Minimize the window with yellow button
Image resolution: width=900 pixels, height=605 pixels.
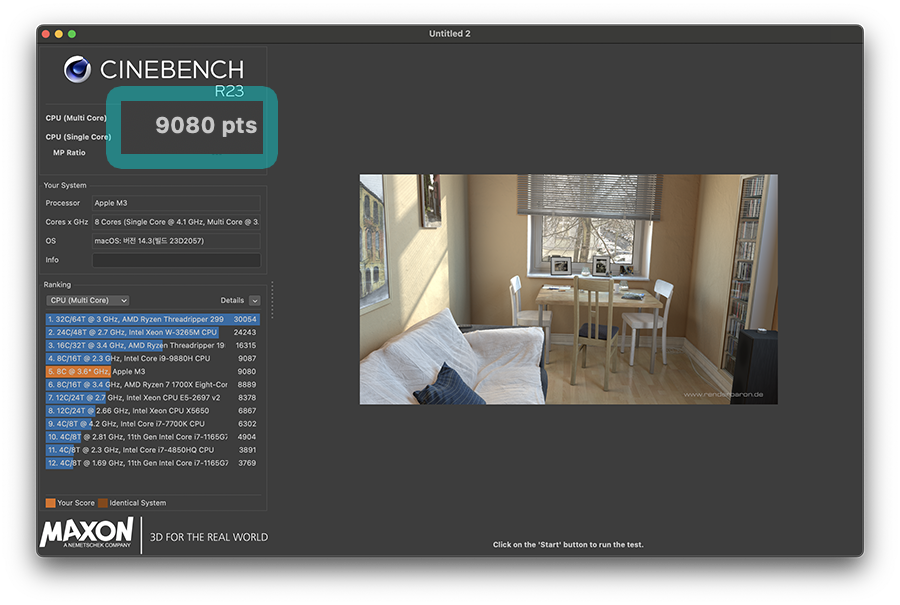pyautogui.click(x=59, y=34)
